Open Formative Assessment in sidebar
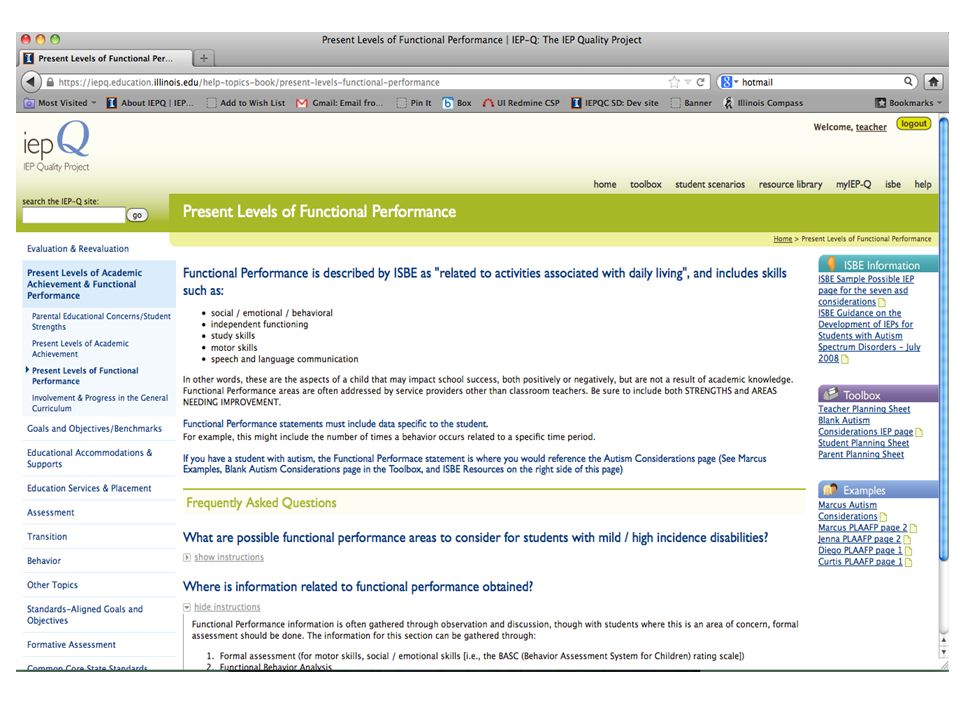This screenshot has width=960, height=720. coord(71,645)
